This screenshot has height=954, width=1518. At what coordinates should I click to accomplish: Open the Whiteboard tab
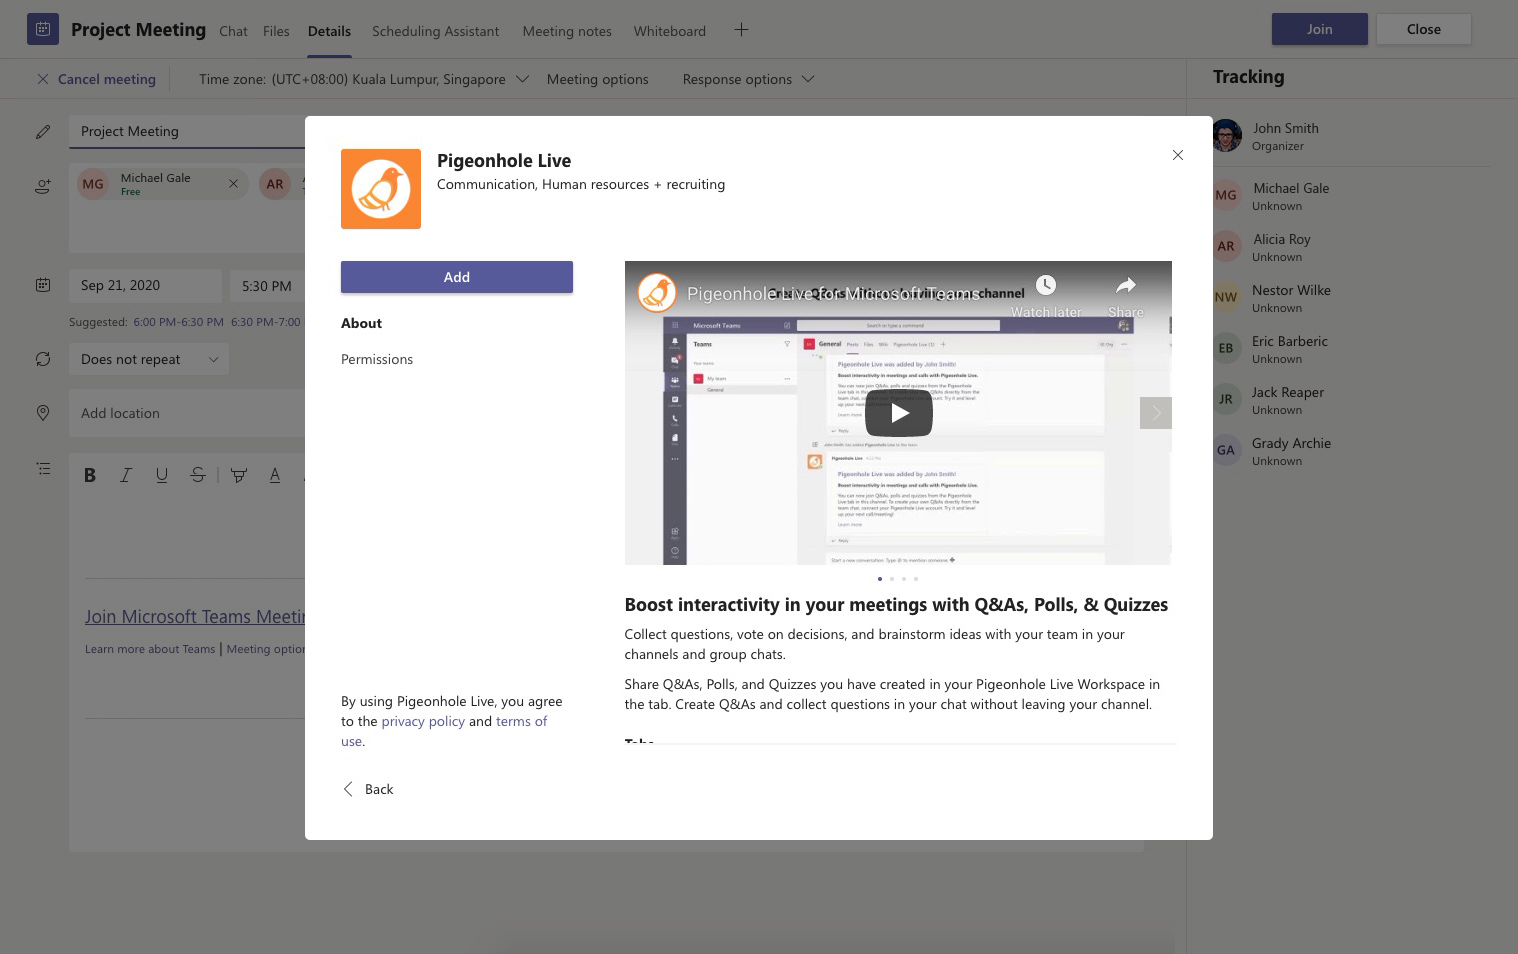click(669, 31)
